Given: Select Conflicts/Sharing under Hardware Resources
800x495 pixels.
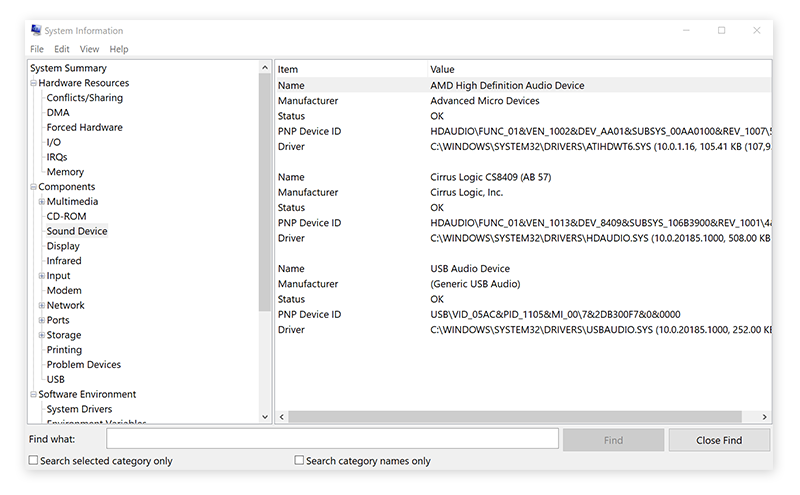Looking at the screenshot, I should pyautogui.click(x=85, y=98).
